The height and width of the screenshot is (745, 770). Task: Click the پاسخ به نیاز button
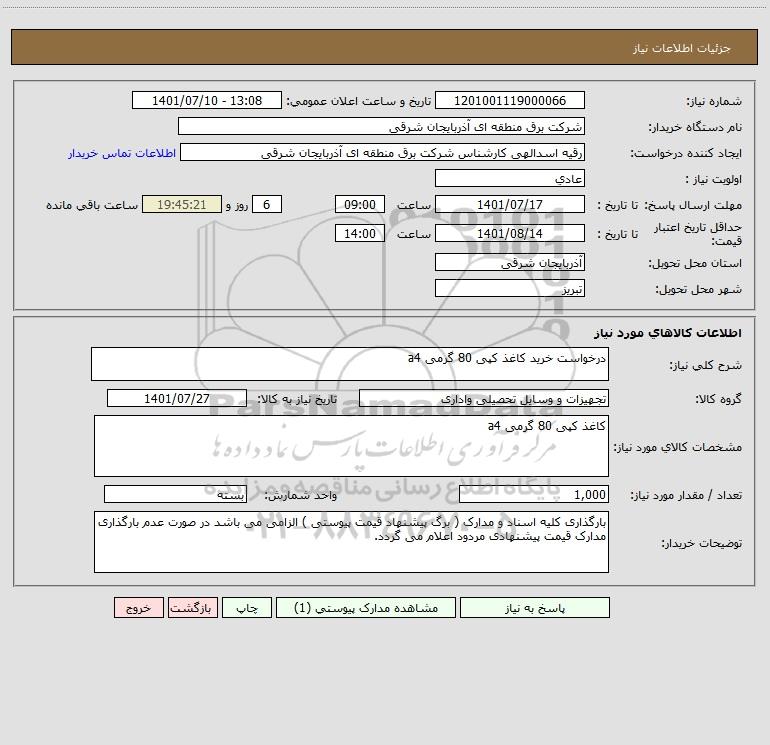(535, 607)
